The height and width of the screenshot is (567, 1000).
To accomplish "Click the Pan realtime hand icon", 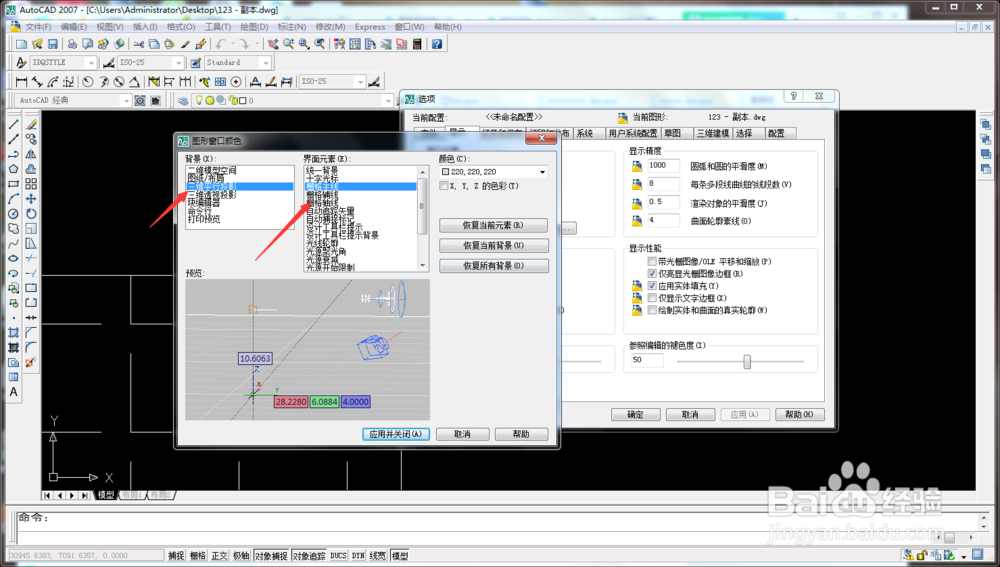I will point(273,44).
